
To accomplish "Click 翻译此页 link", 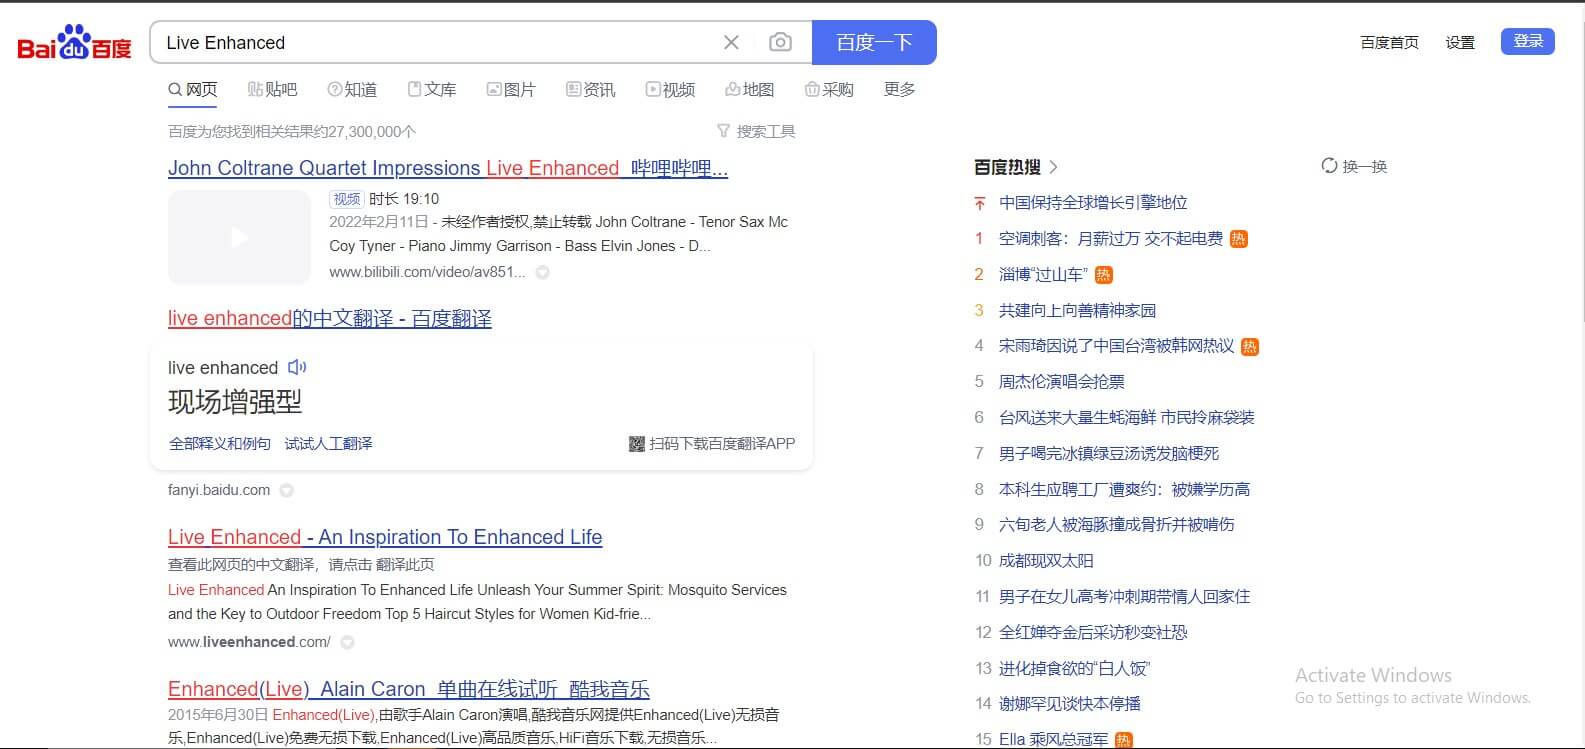I will 405,564.
